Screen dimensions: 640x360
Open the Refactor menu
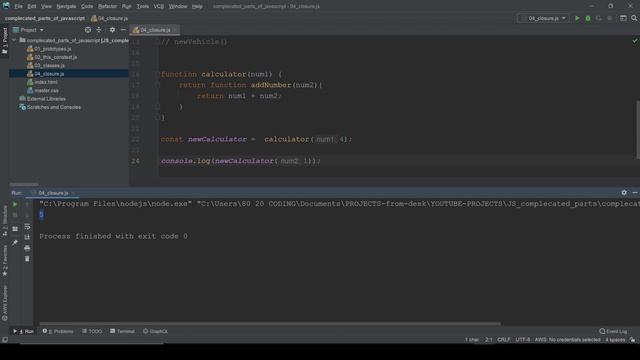point(107,6)
